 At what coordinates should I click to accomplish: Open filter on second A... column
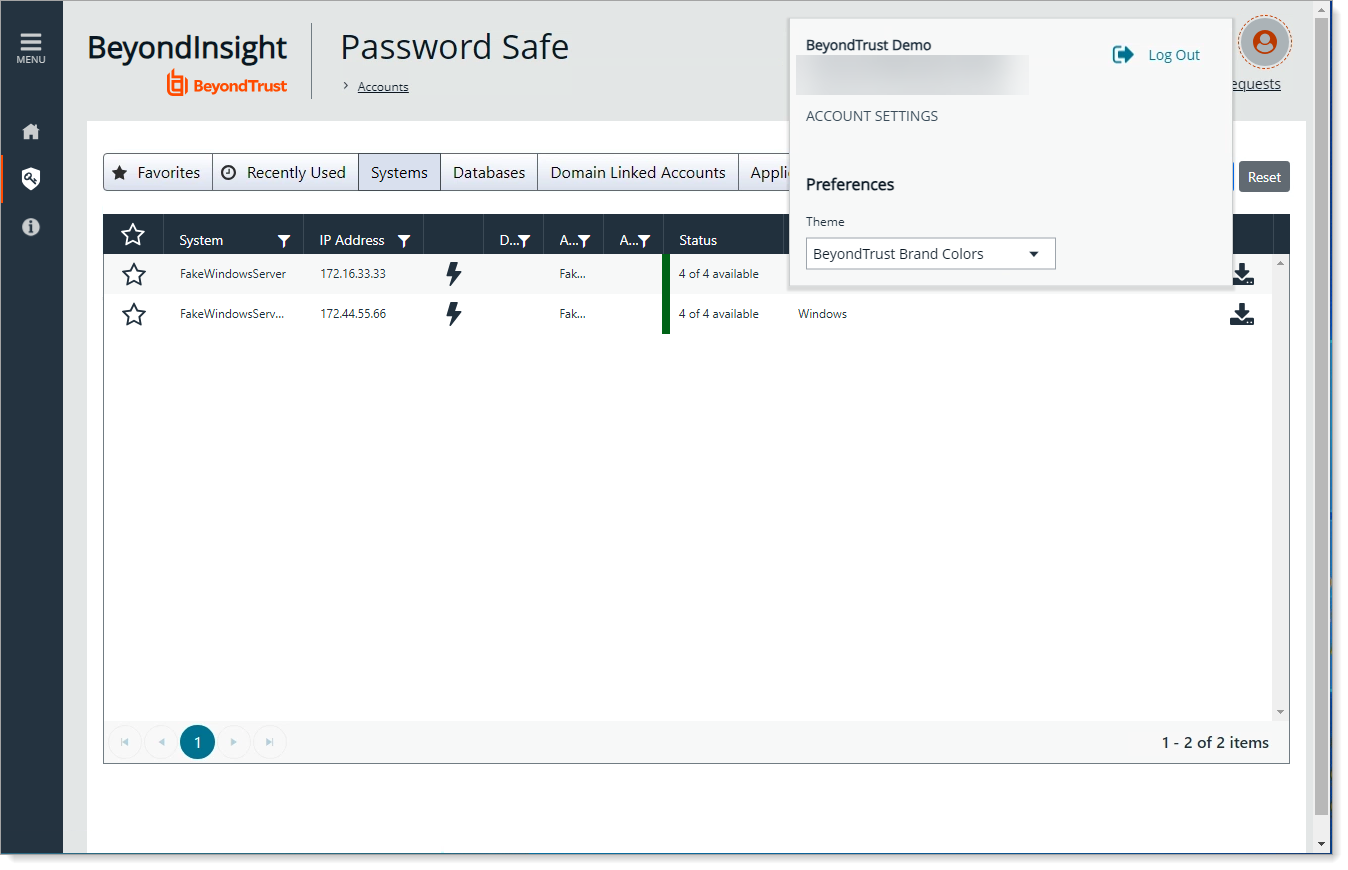644,241
